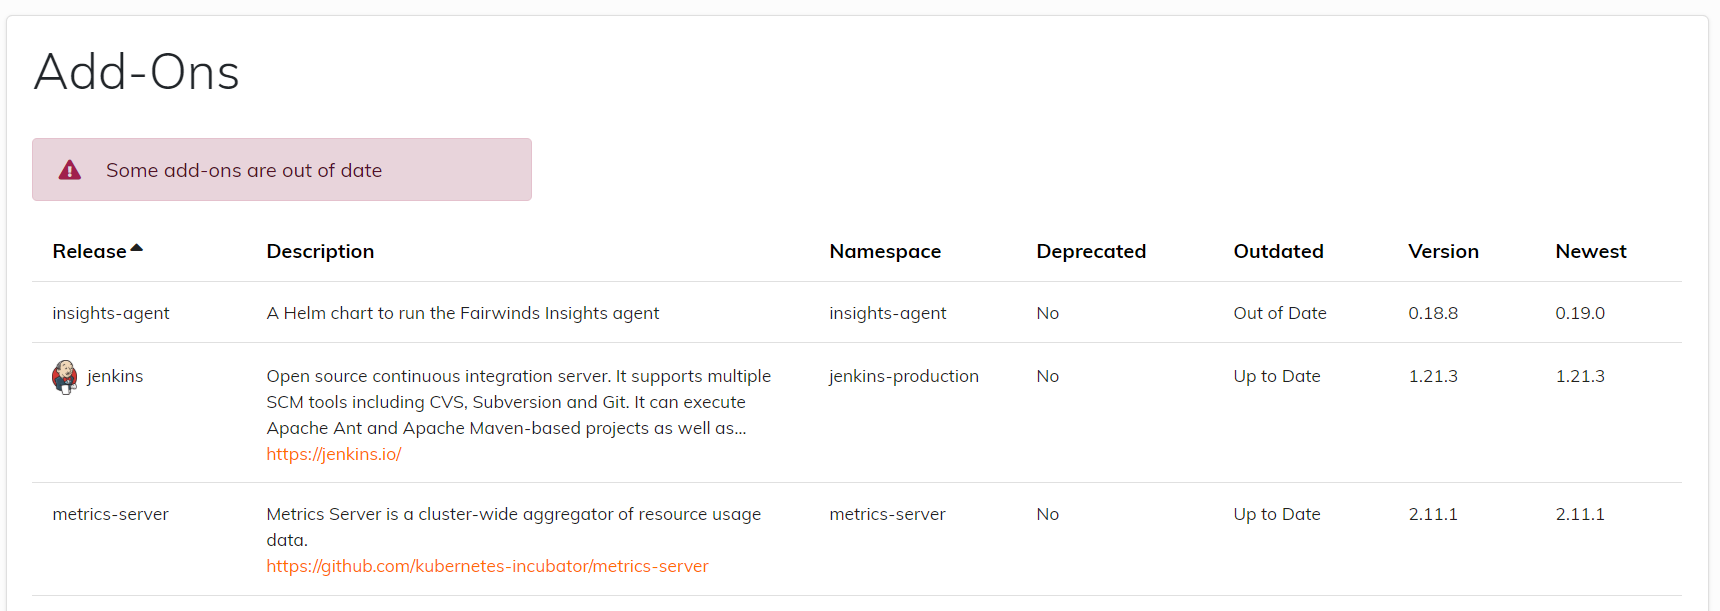Open the https://jenkins.io/ link
Screen dimensions: 1720x611
334,454
